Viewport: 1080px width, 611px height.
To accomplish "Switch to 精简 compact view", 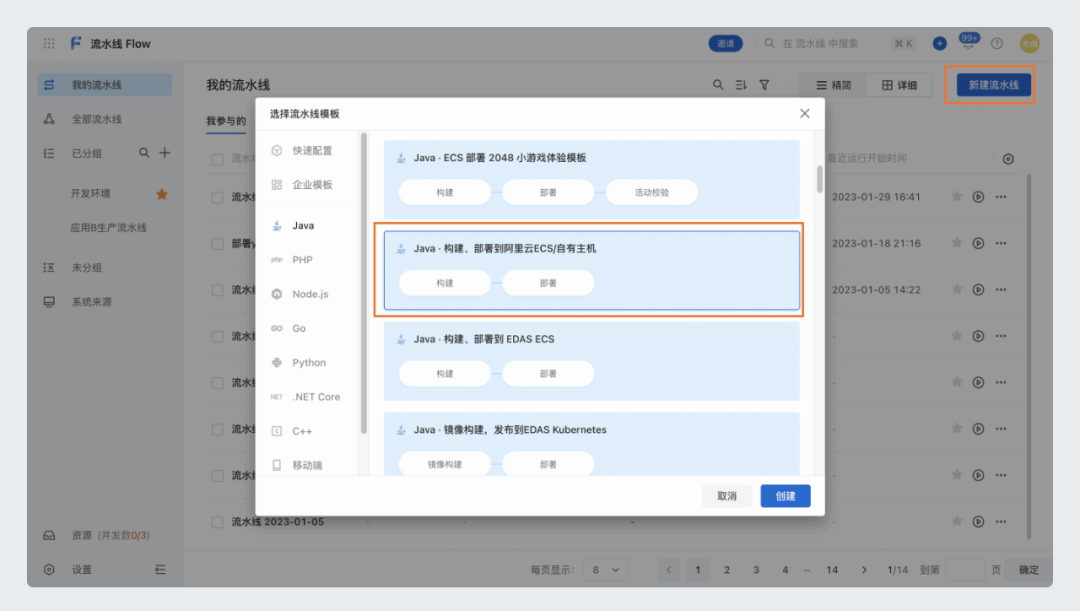I will pyautogui.click(x=833, y=85).
